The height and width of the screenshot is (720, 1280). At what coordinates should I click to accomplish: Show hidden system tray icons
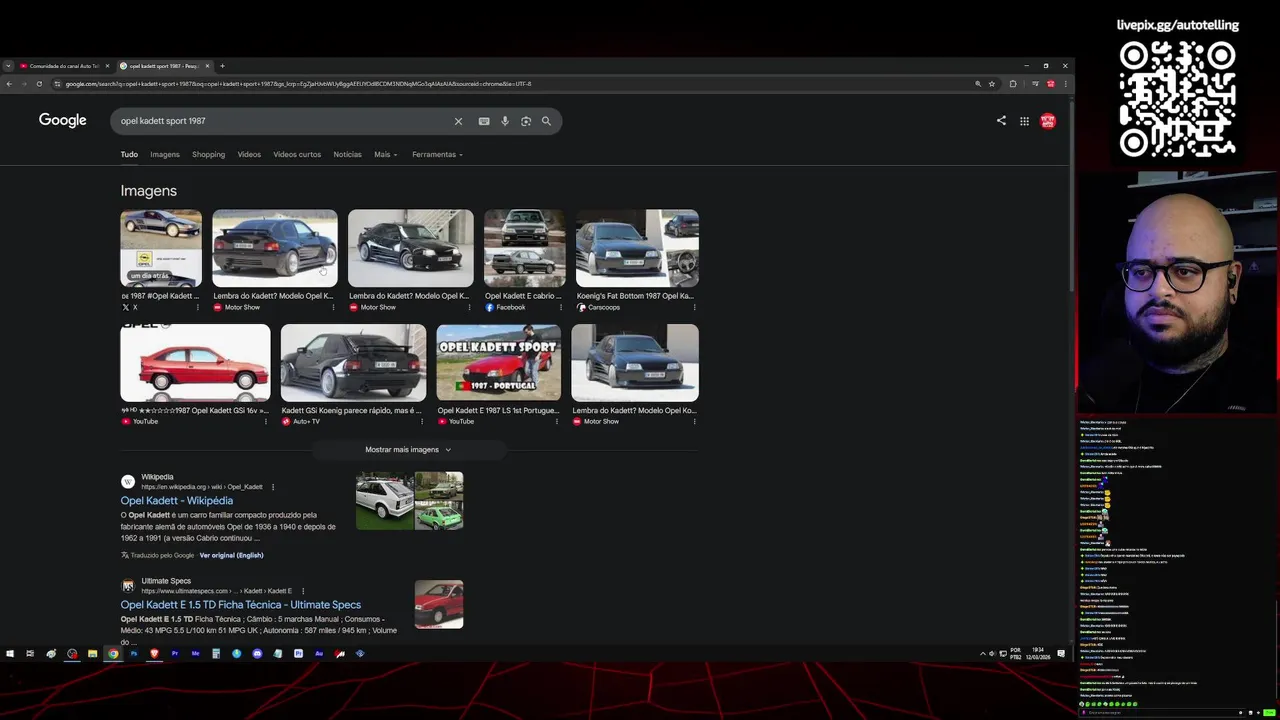pos(982,654)
